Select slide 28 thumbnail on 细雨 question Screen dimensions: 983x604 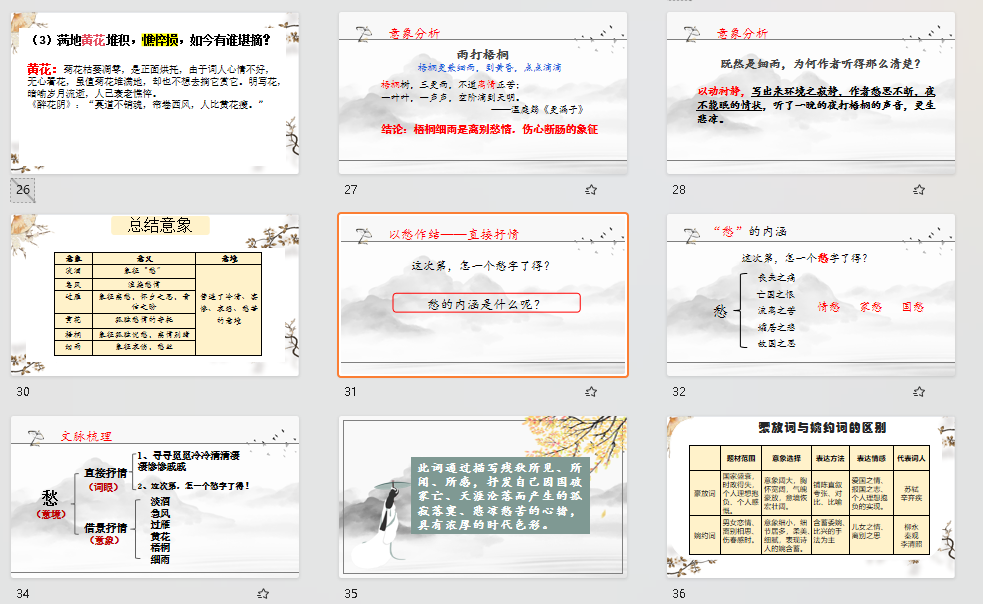(811, 92)
